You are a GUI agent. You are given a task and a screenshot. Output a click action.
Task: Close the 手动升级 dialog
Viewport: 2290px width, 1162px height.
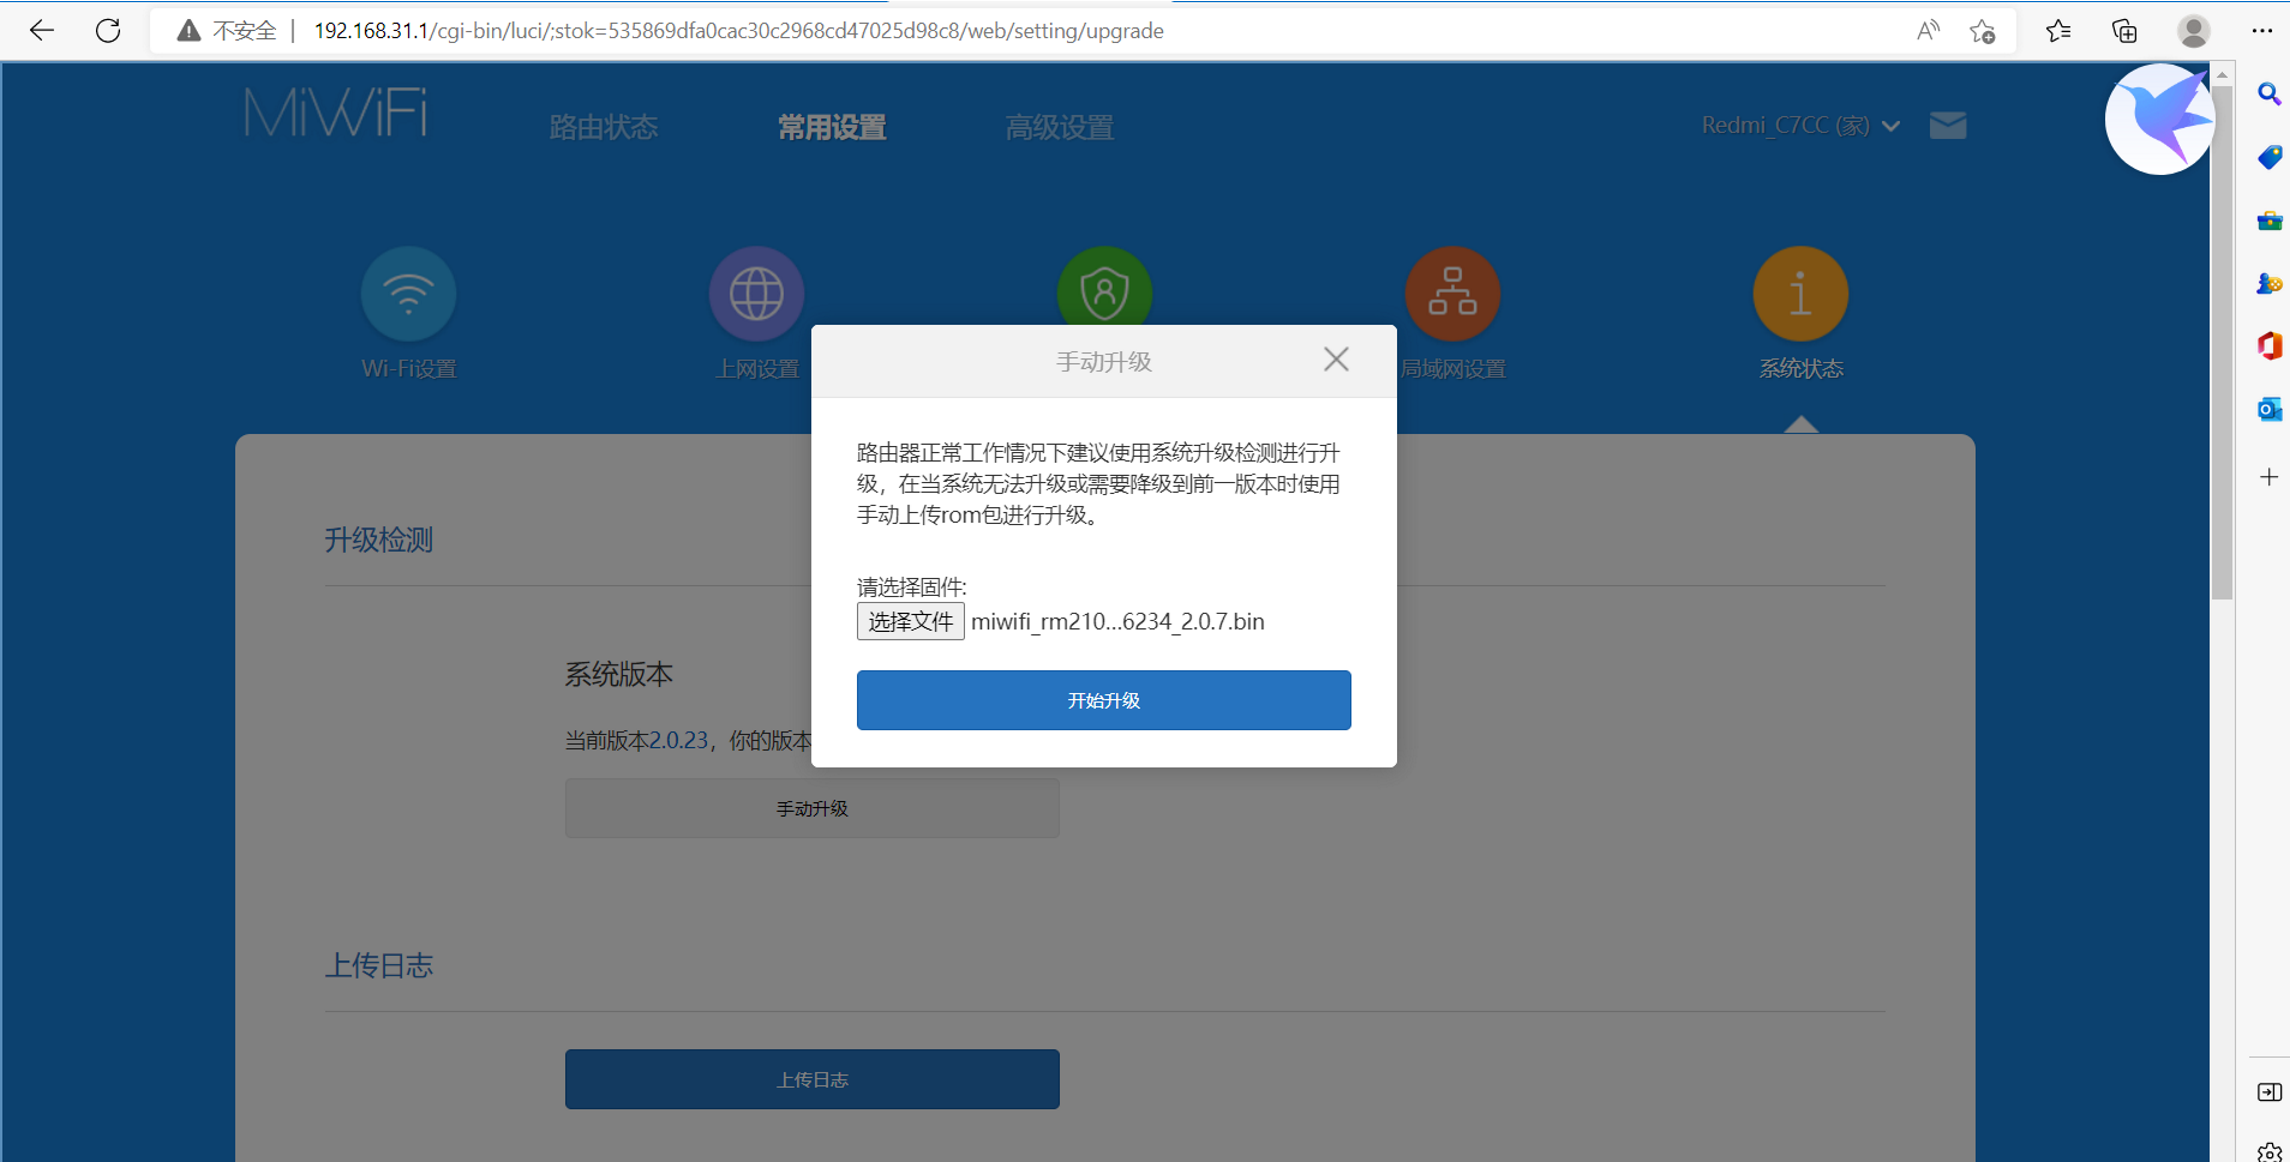pos(1336,360)
